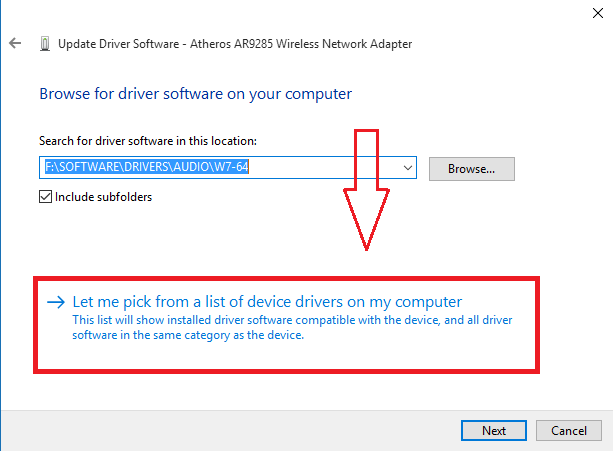
Task: Click the Next button
Action: click(494, 431)
